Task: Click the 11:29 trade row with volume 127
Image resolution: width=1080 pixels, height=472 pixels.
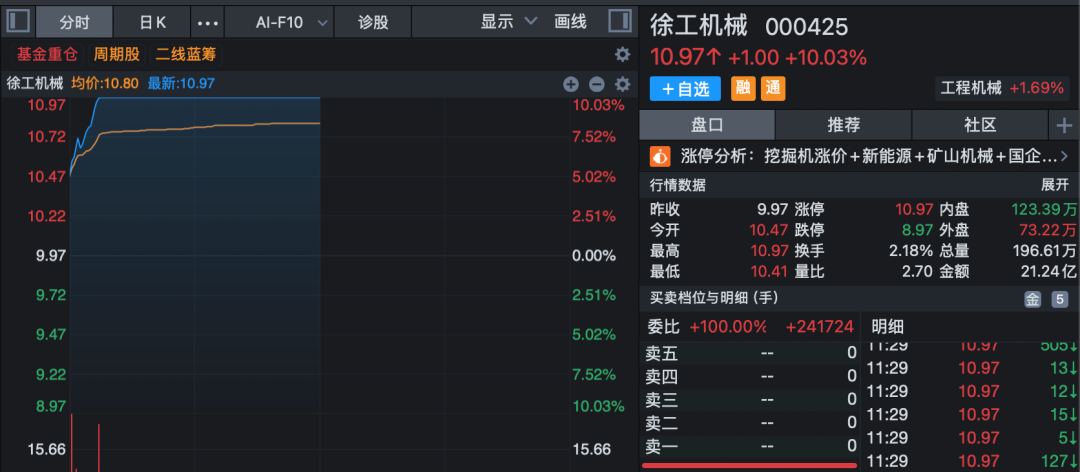Action: click(971, 460)
